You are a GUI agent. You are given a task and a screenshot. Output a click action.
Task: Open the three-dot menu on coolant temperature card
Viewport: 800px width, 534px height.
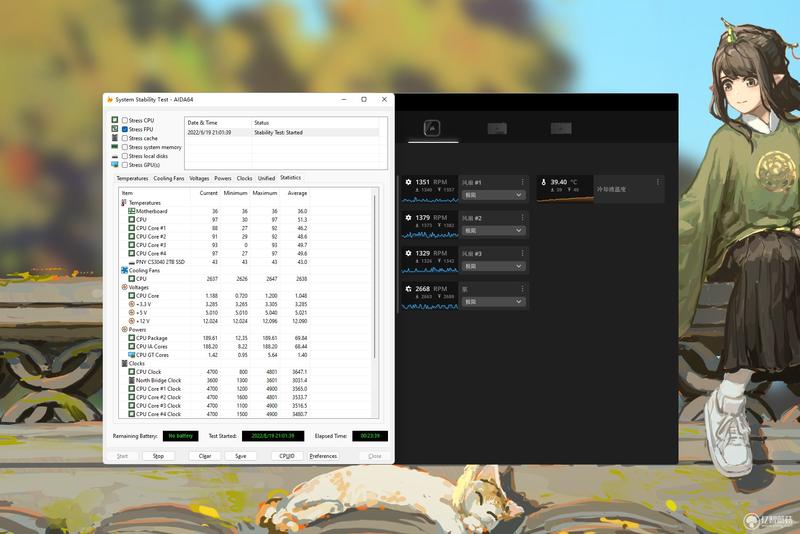click(x=658, y=182)
